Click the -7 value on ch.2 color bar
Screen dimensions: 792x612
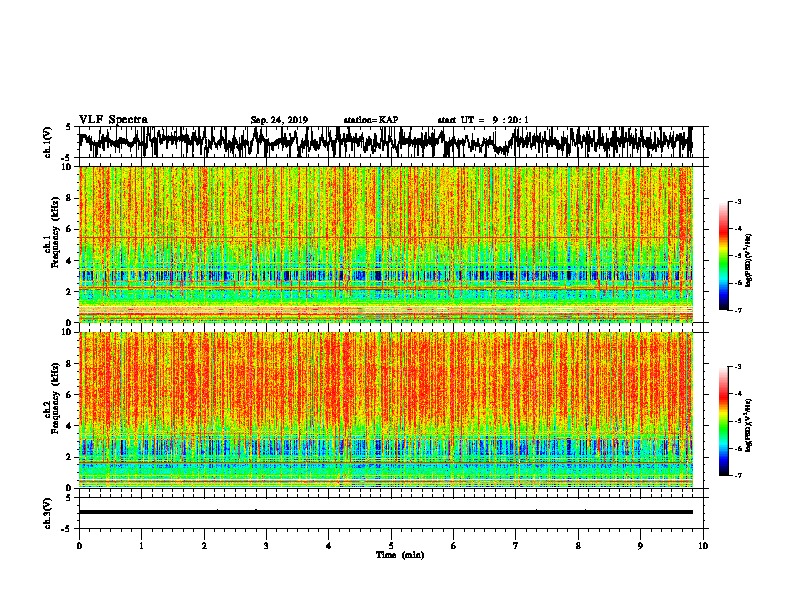pyautogui.click(x=738, y=476)
